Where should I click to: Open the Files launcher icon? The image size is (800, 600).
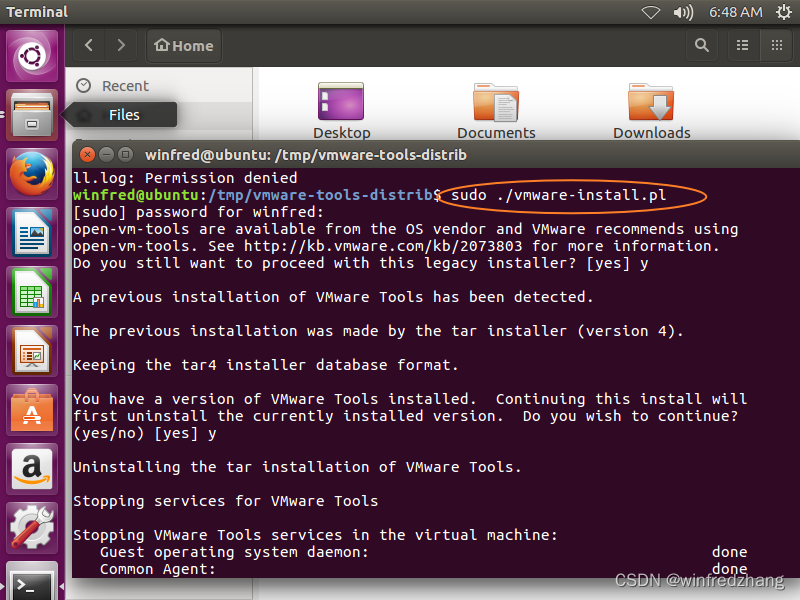point(32,115)
